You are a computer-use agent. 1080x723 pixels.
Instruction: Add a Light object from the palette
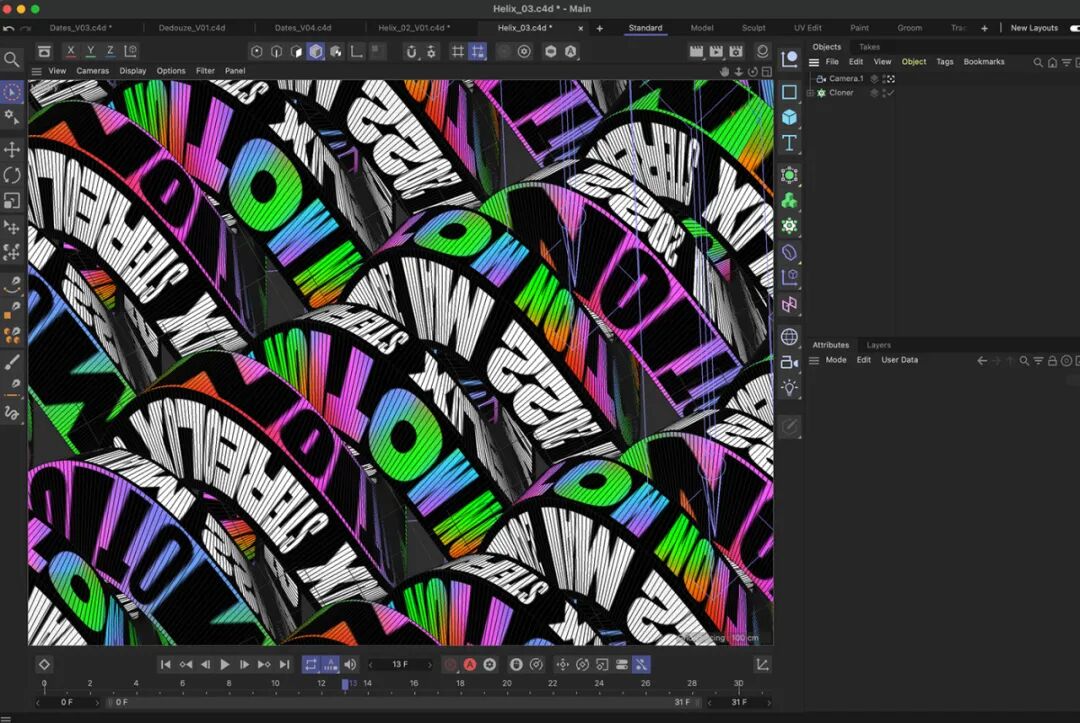coord(789,388)
